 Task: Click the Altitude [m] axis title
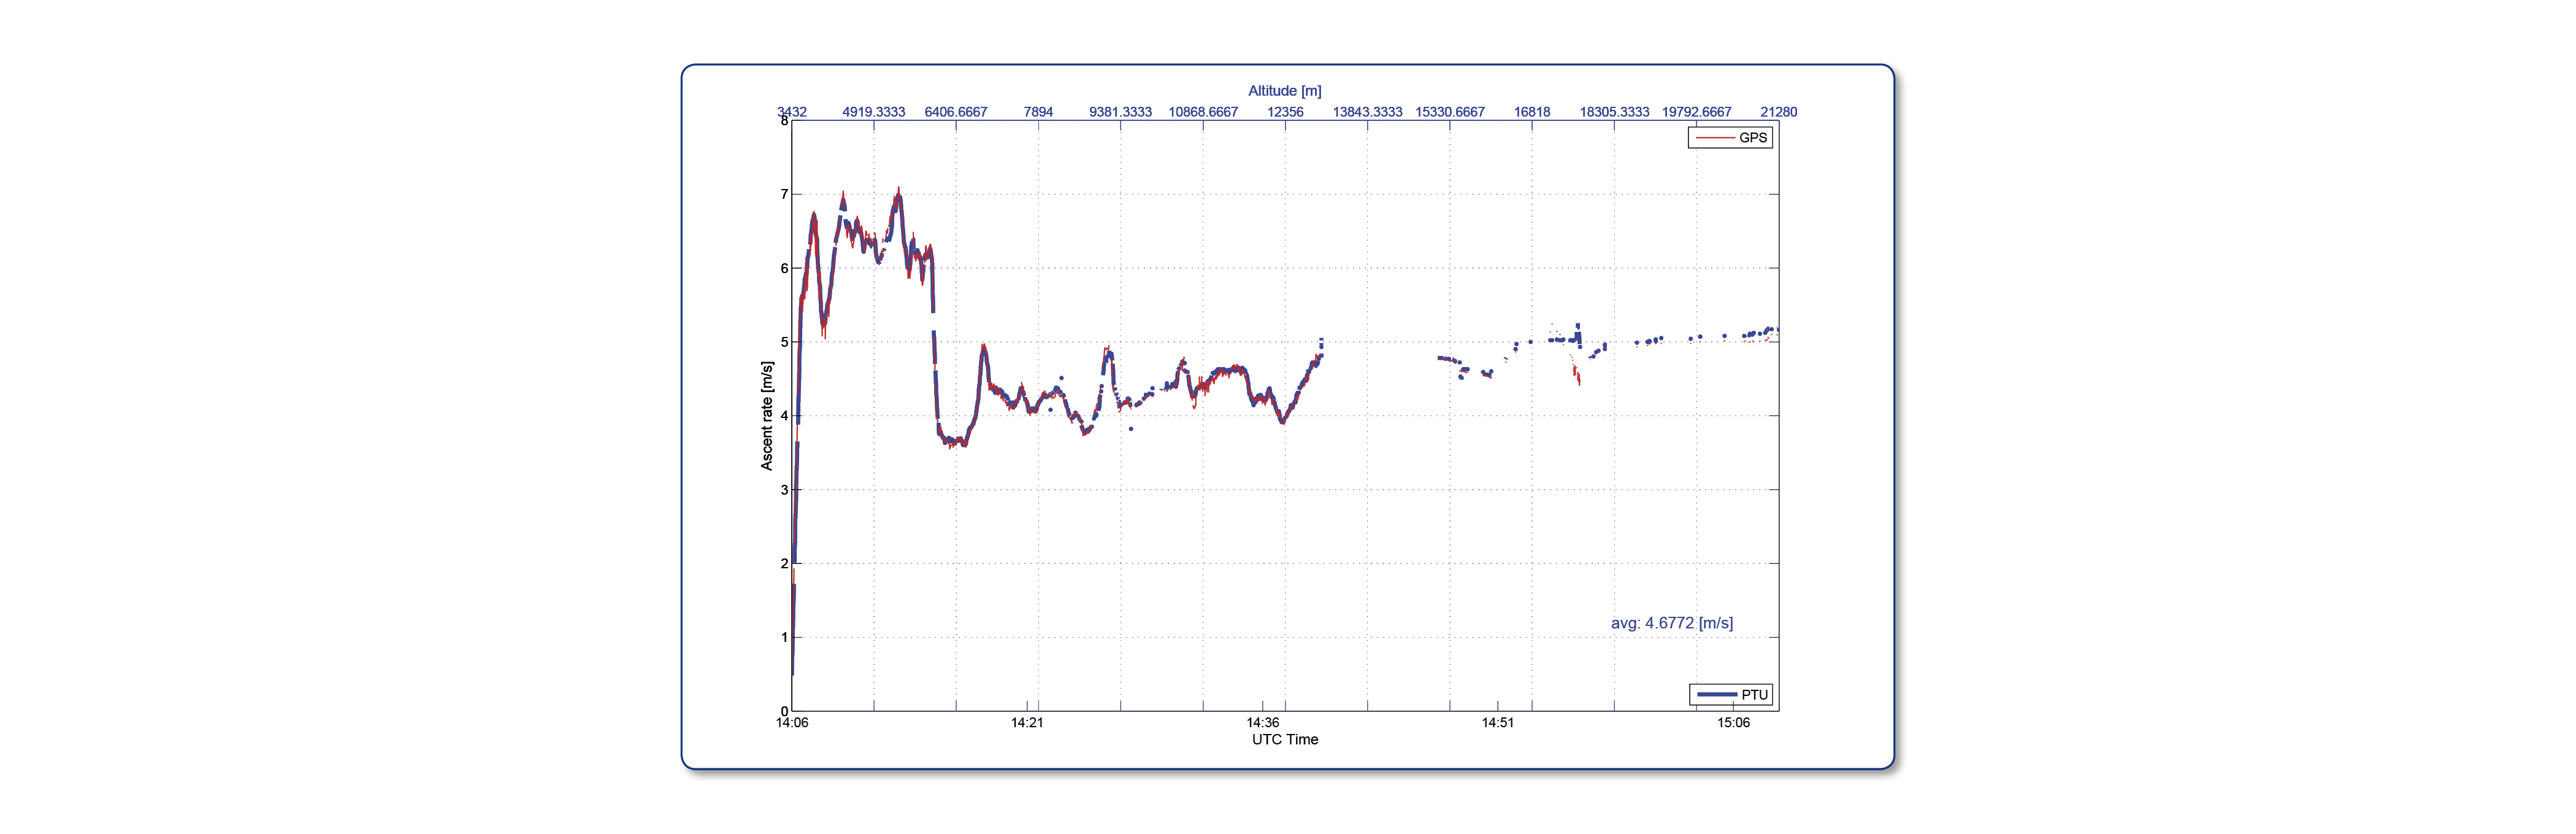click(x=1285, y=91)
